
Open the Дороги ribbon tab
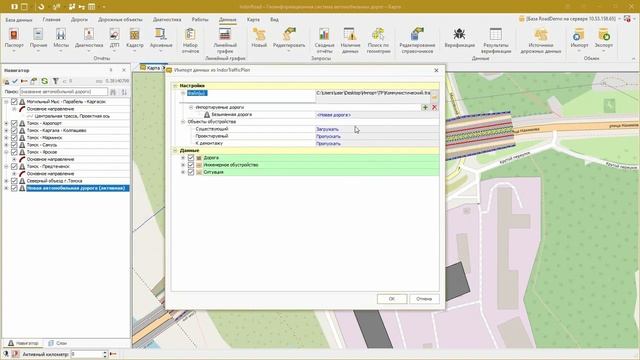[79, 20]
